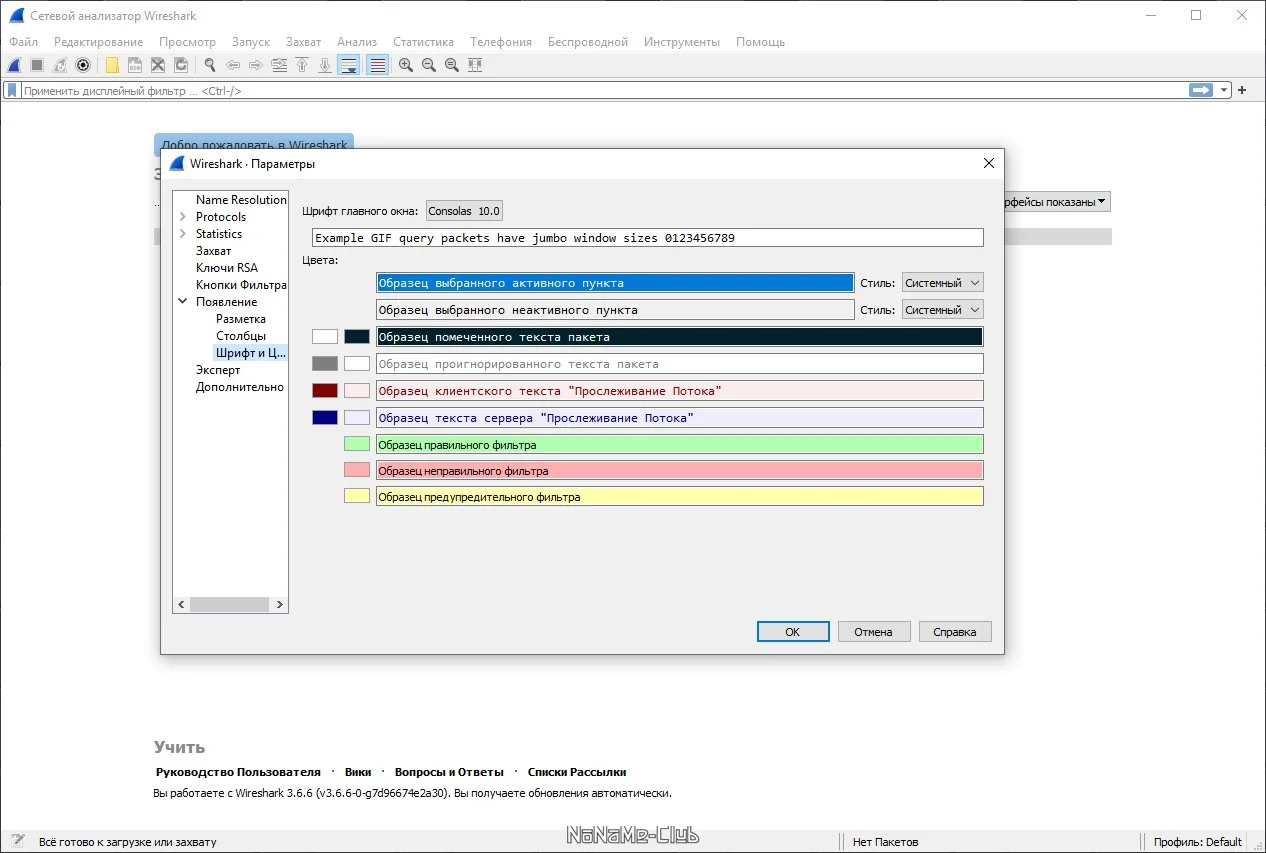Open the Инструменты menu
The height and width of the screenshot is (853, 1266).
[x=682, y=42]
